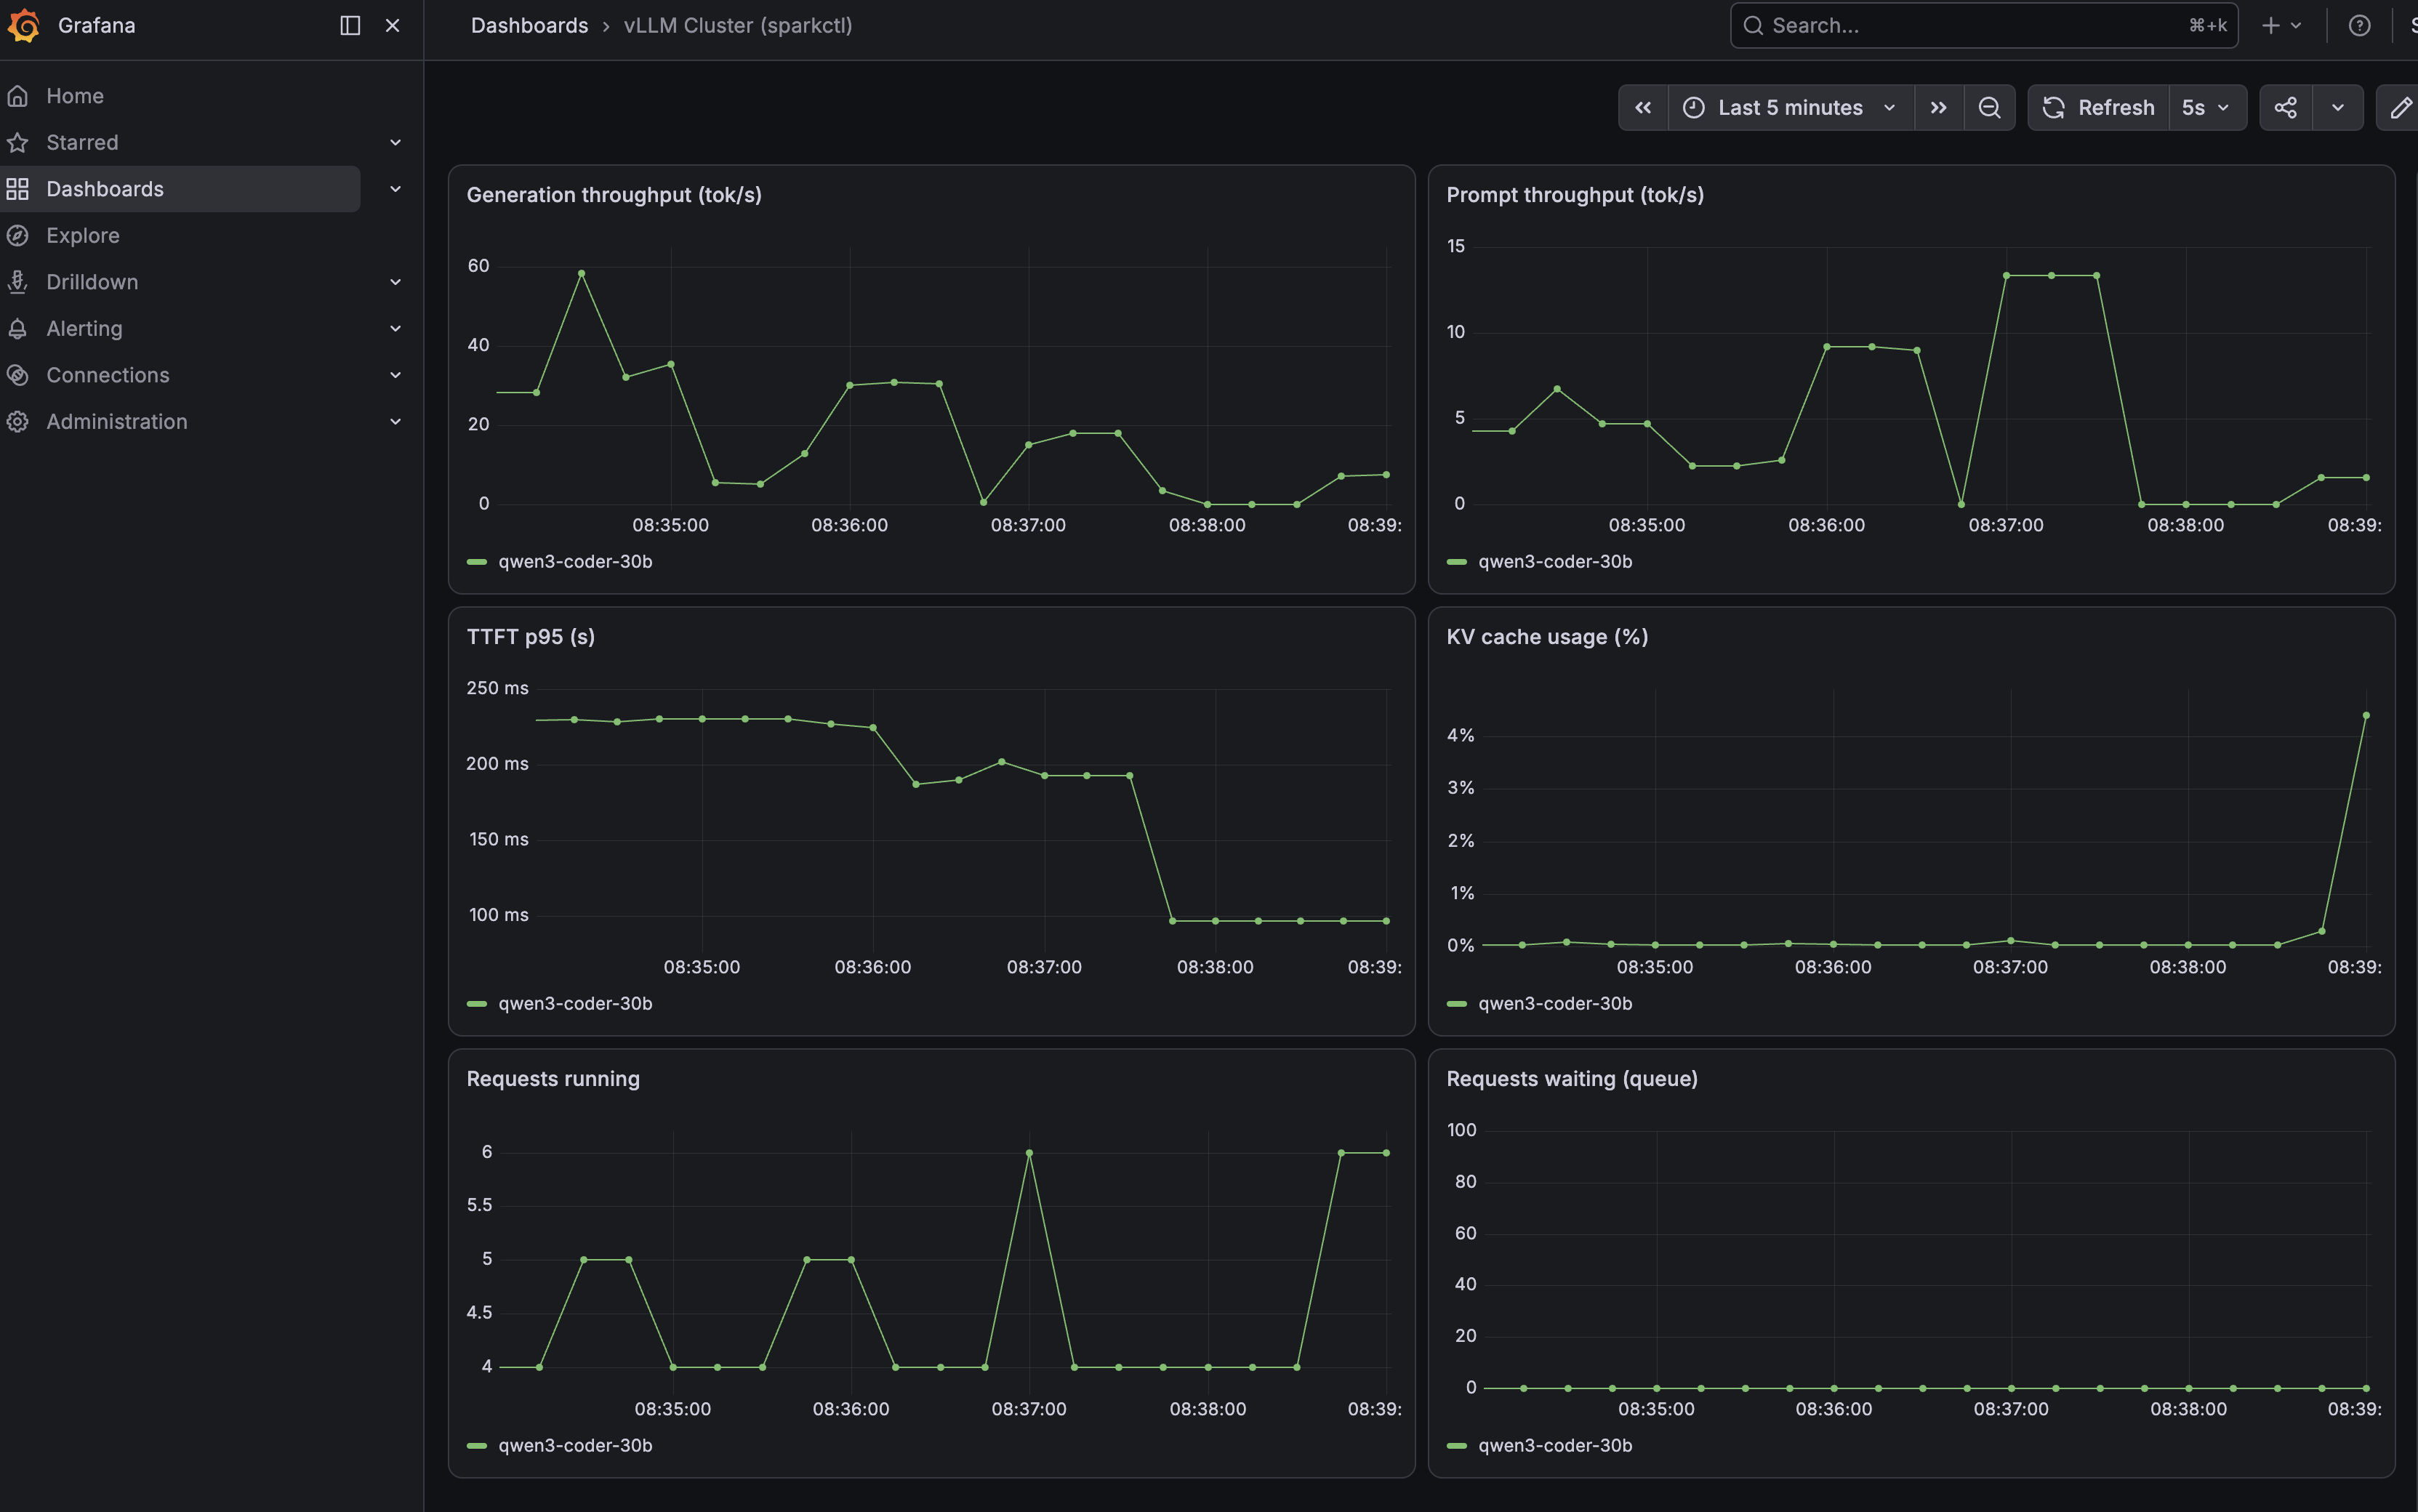Viewport: 2418px width, 1512px height.
Task: Expand the Alerting submenu chevron
Action: pyautogui.click(x=396, y=328)
